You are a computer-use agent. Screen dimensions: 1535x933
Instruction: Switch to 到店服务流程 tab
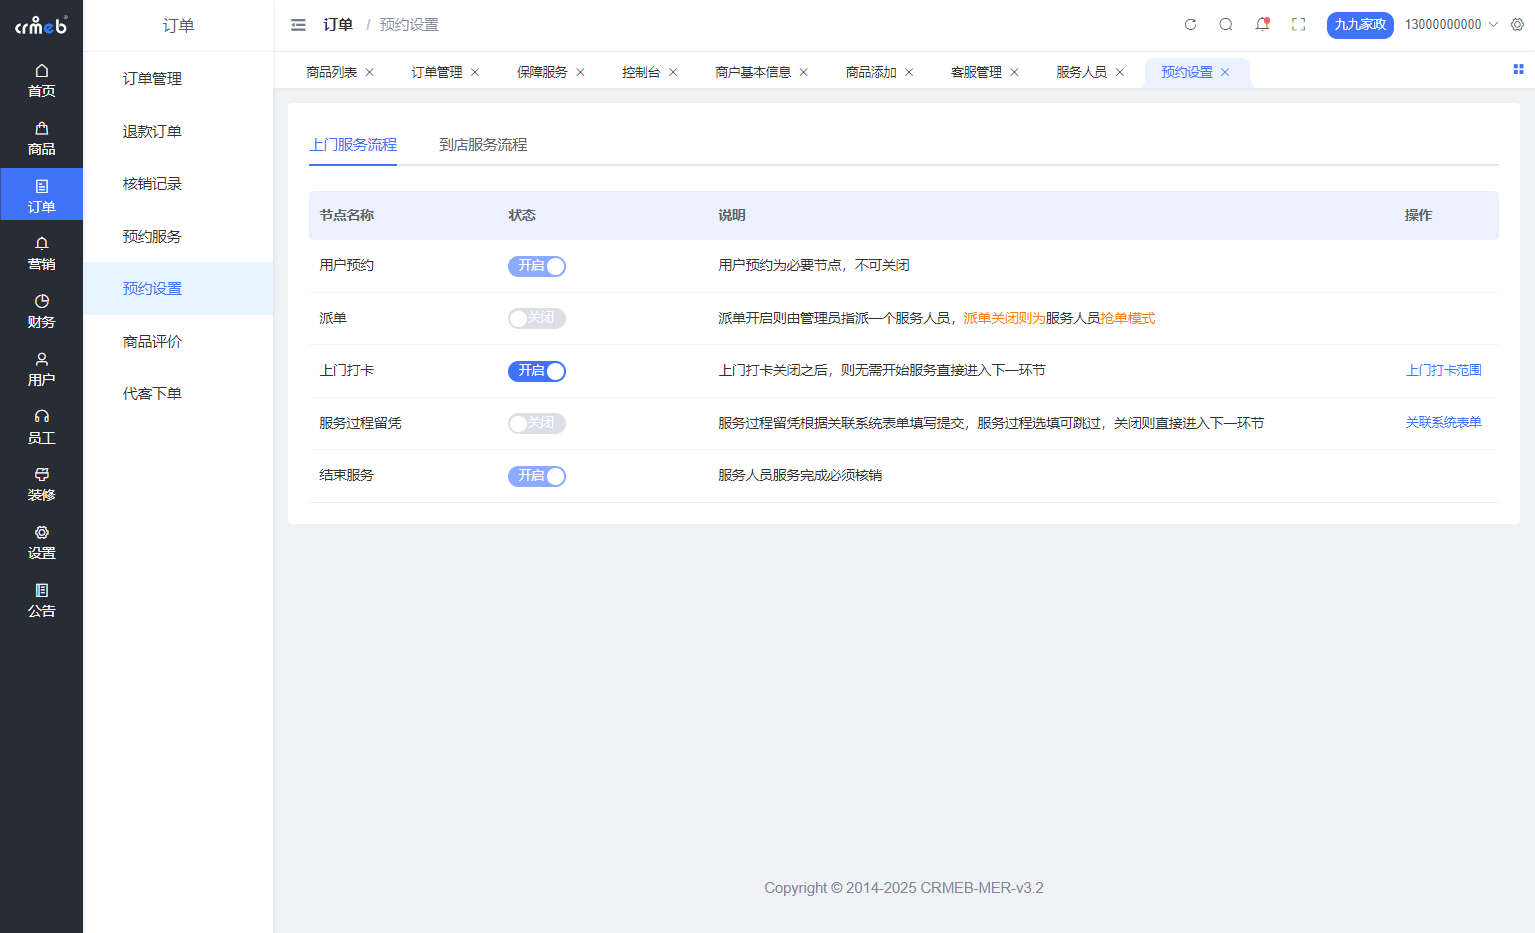tap(483, 145)
